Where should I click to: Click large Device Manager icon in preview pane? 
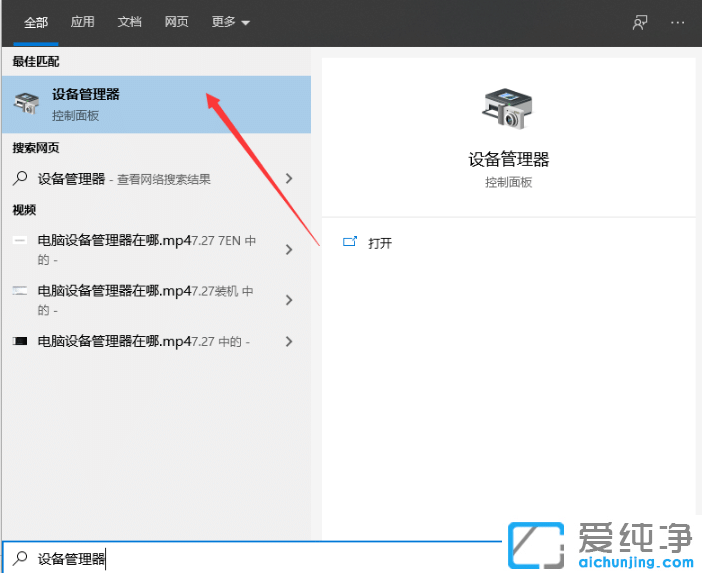[508, 109]
